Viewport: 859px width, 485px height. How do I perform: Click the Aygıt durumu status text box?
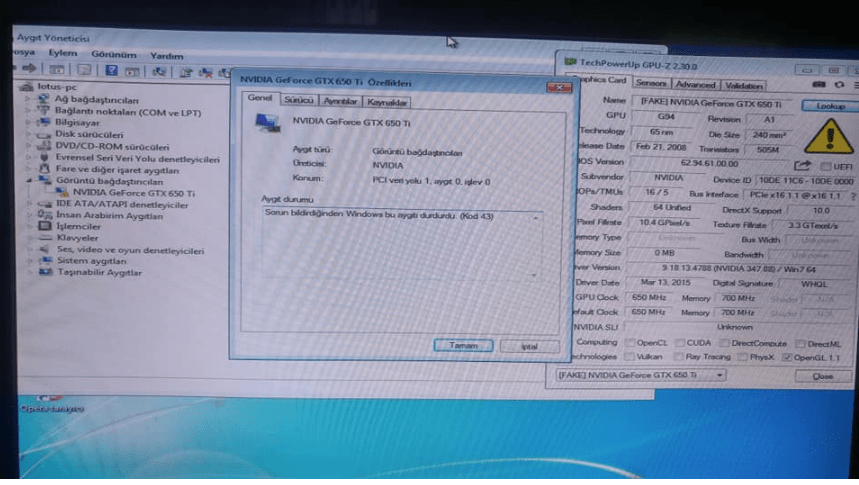[x=402, y=244]
